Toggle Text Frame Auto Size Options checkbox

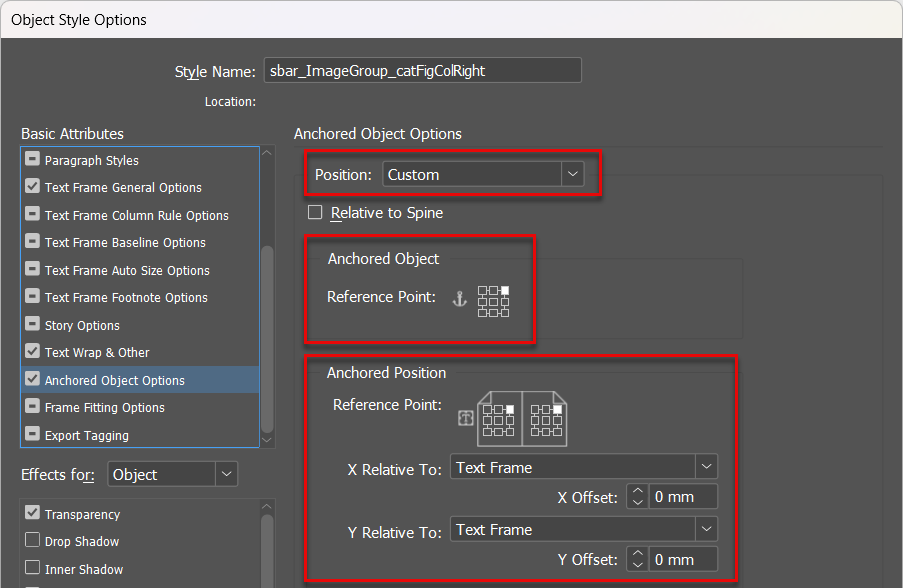33,268
